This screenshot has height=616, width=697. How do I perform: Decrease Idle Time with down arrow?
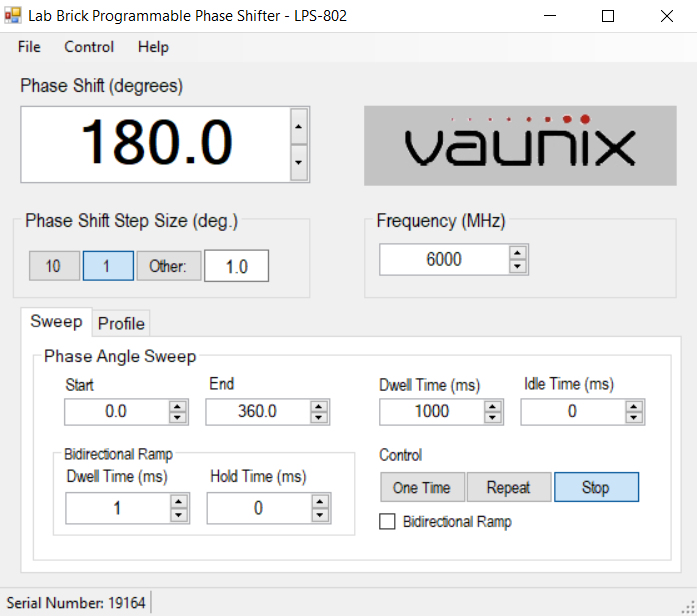(x=634, y=418)
